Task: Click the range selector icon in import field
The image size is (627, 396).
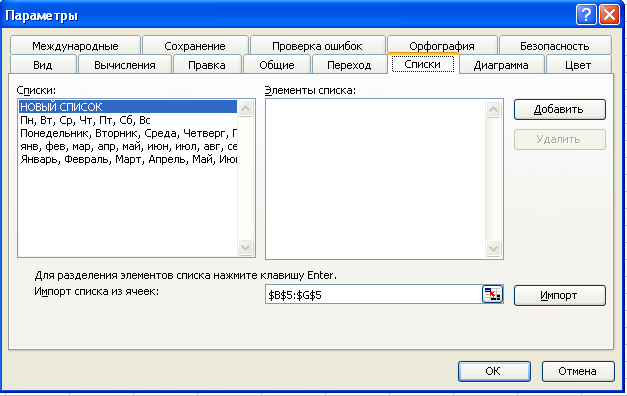Action: (492, 294)
